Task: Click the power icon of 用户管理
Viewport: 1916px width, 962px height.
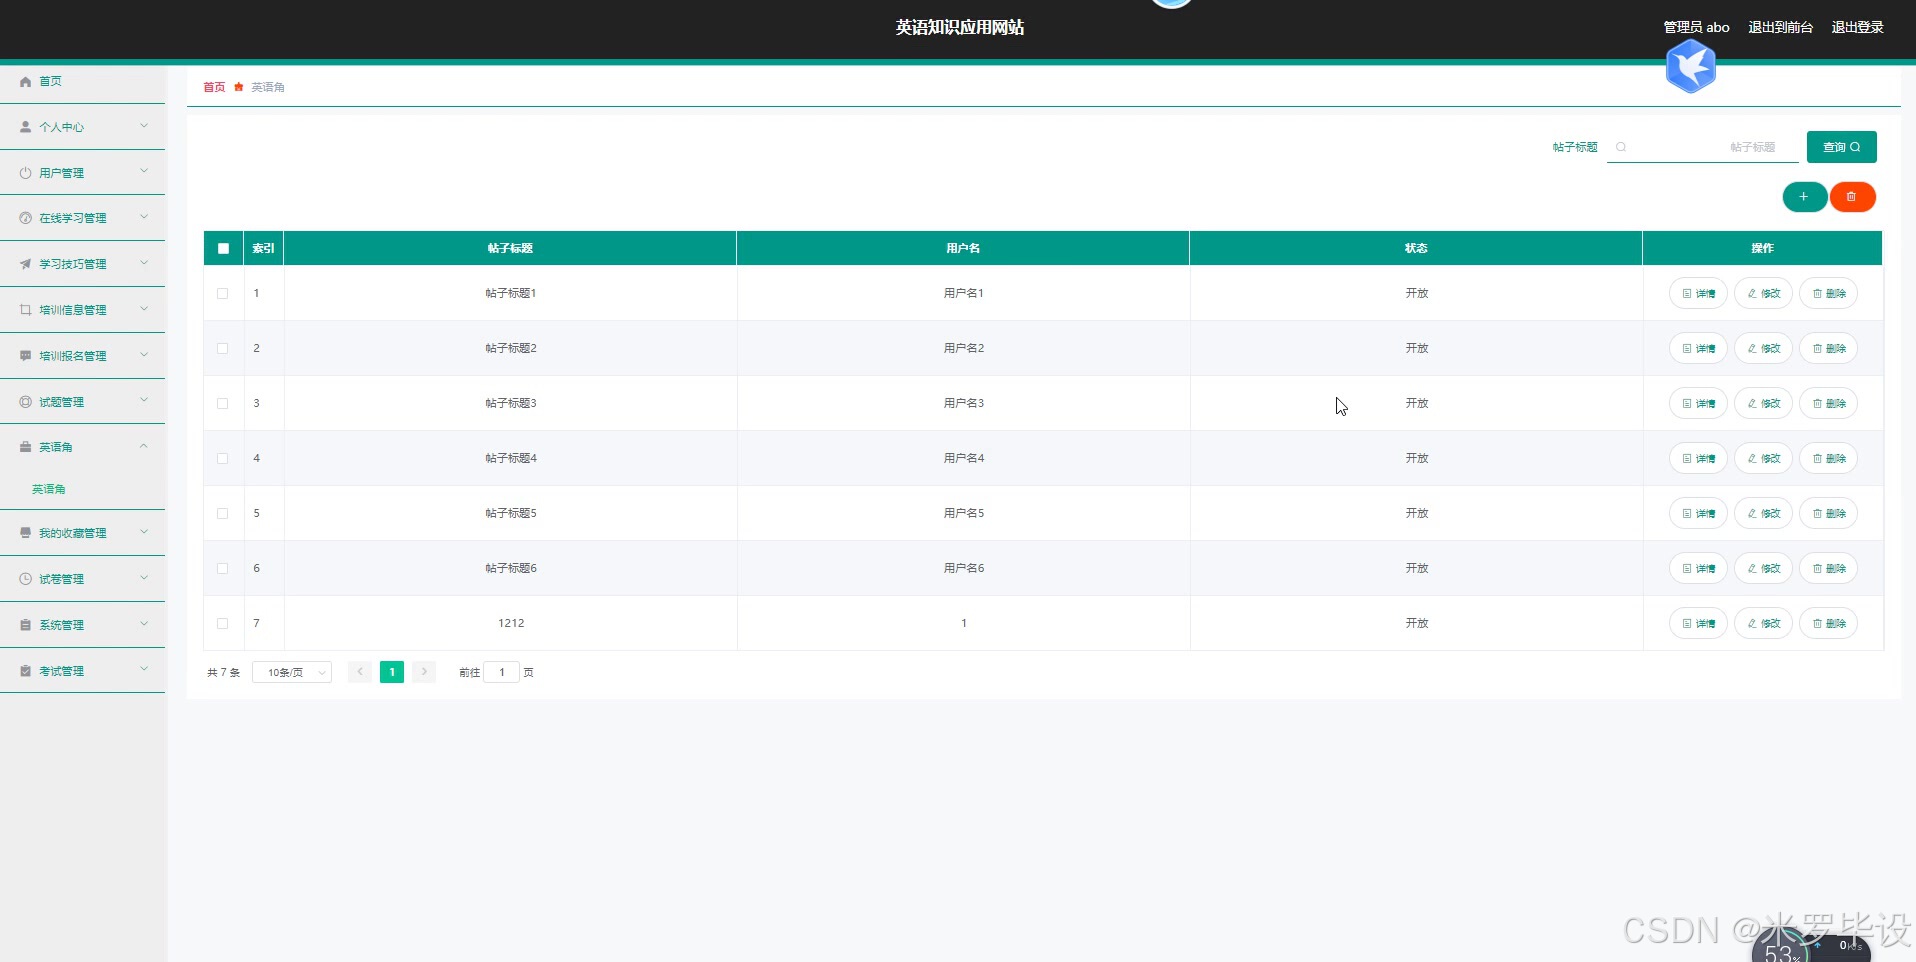Action: [26, 173]
